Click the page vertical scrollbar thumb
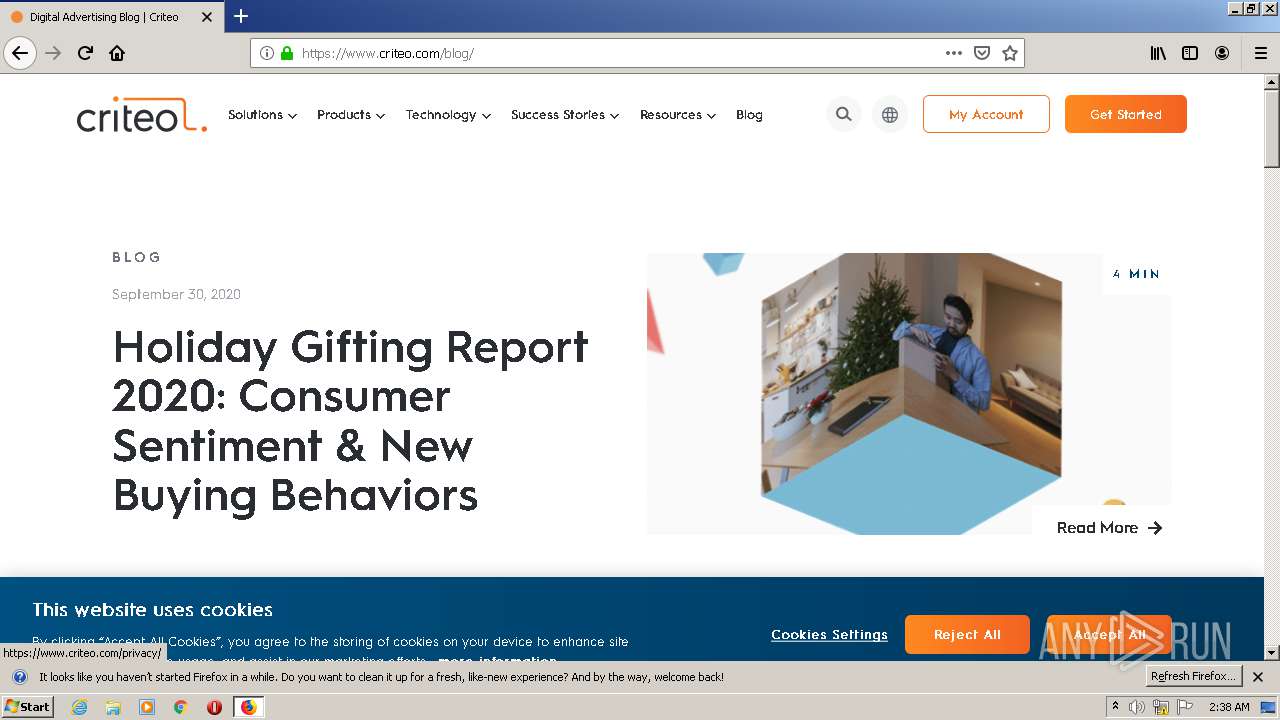 coord(1272,129)
